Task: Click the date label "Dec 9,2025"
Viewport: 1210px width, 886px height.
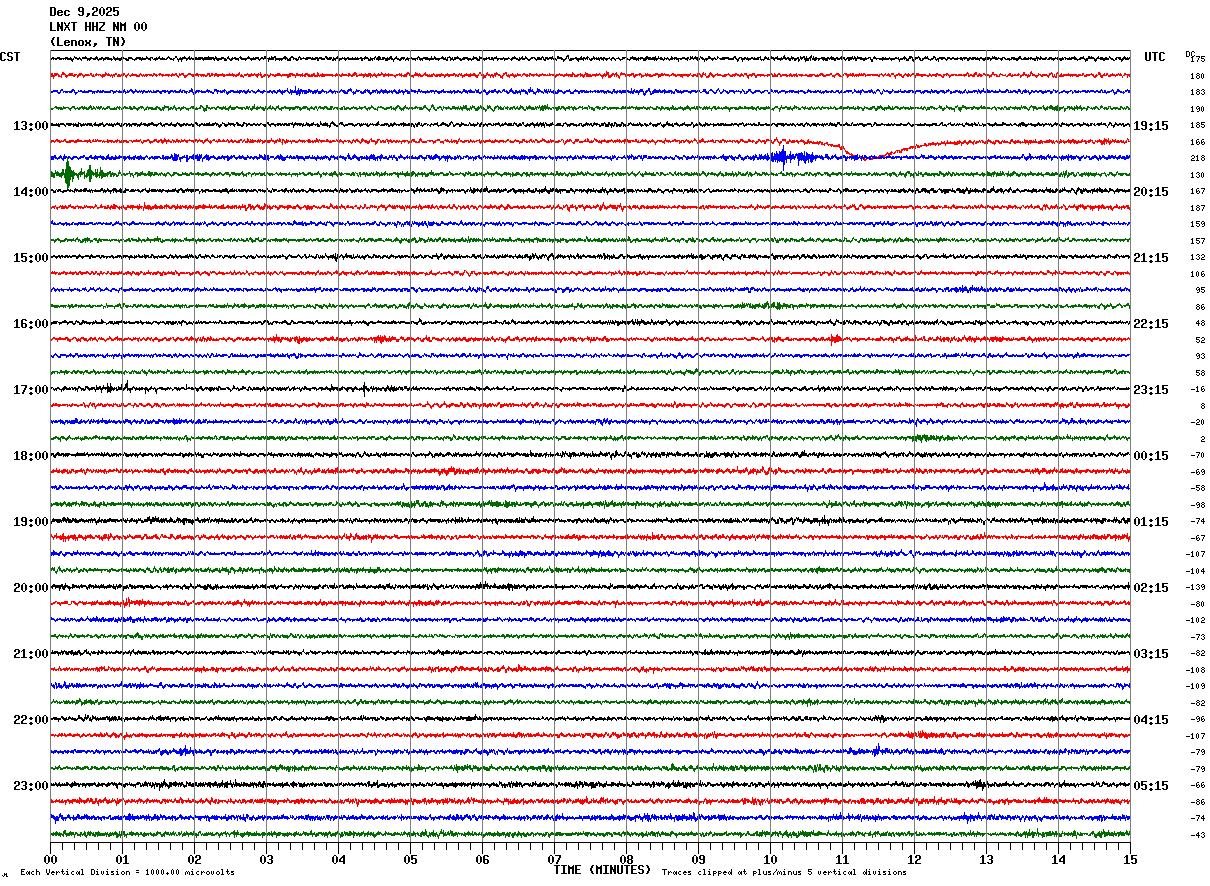Action: click(84, 12)
